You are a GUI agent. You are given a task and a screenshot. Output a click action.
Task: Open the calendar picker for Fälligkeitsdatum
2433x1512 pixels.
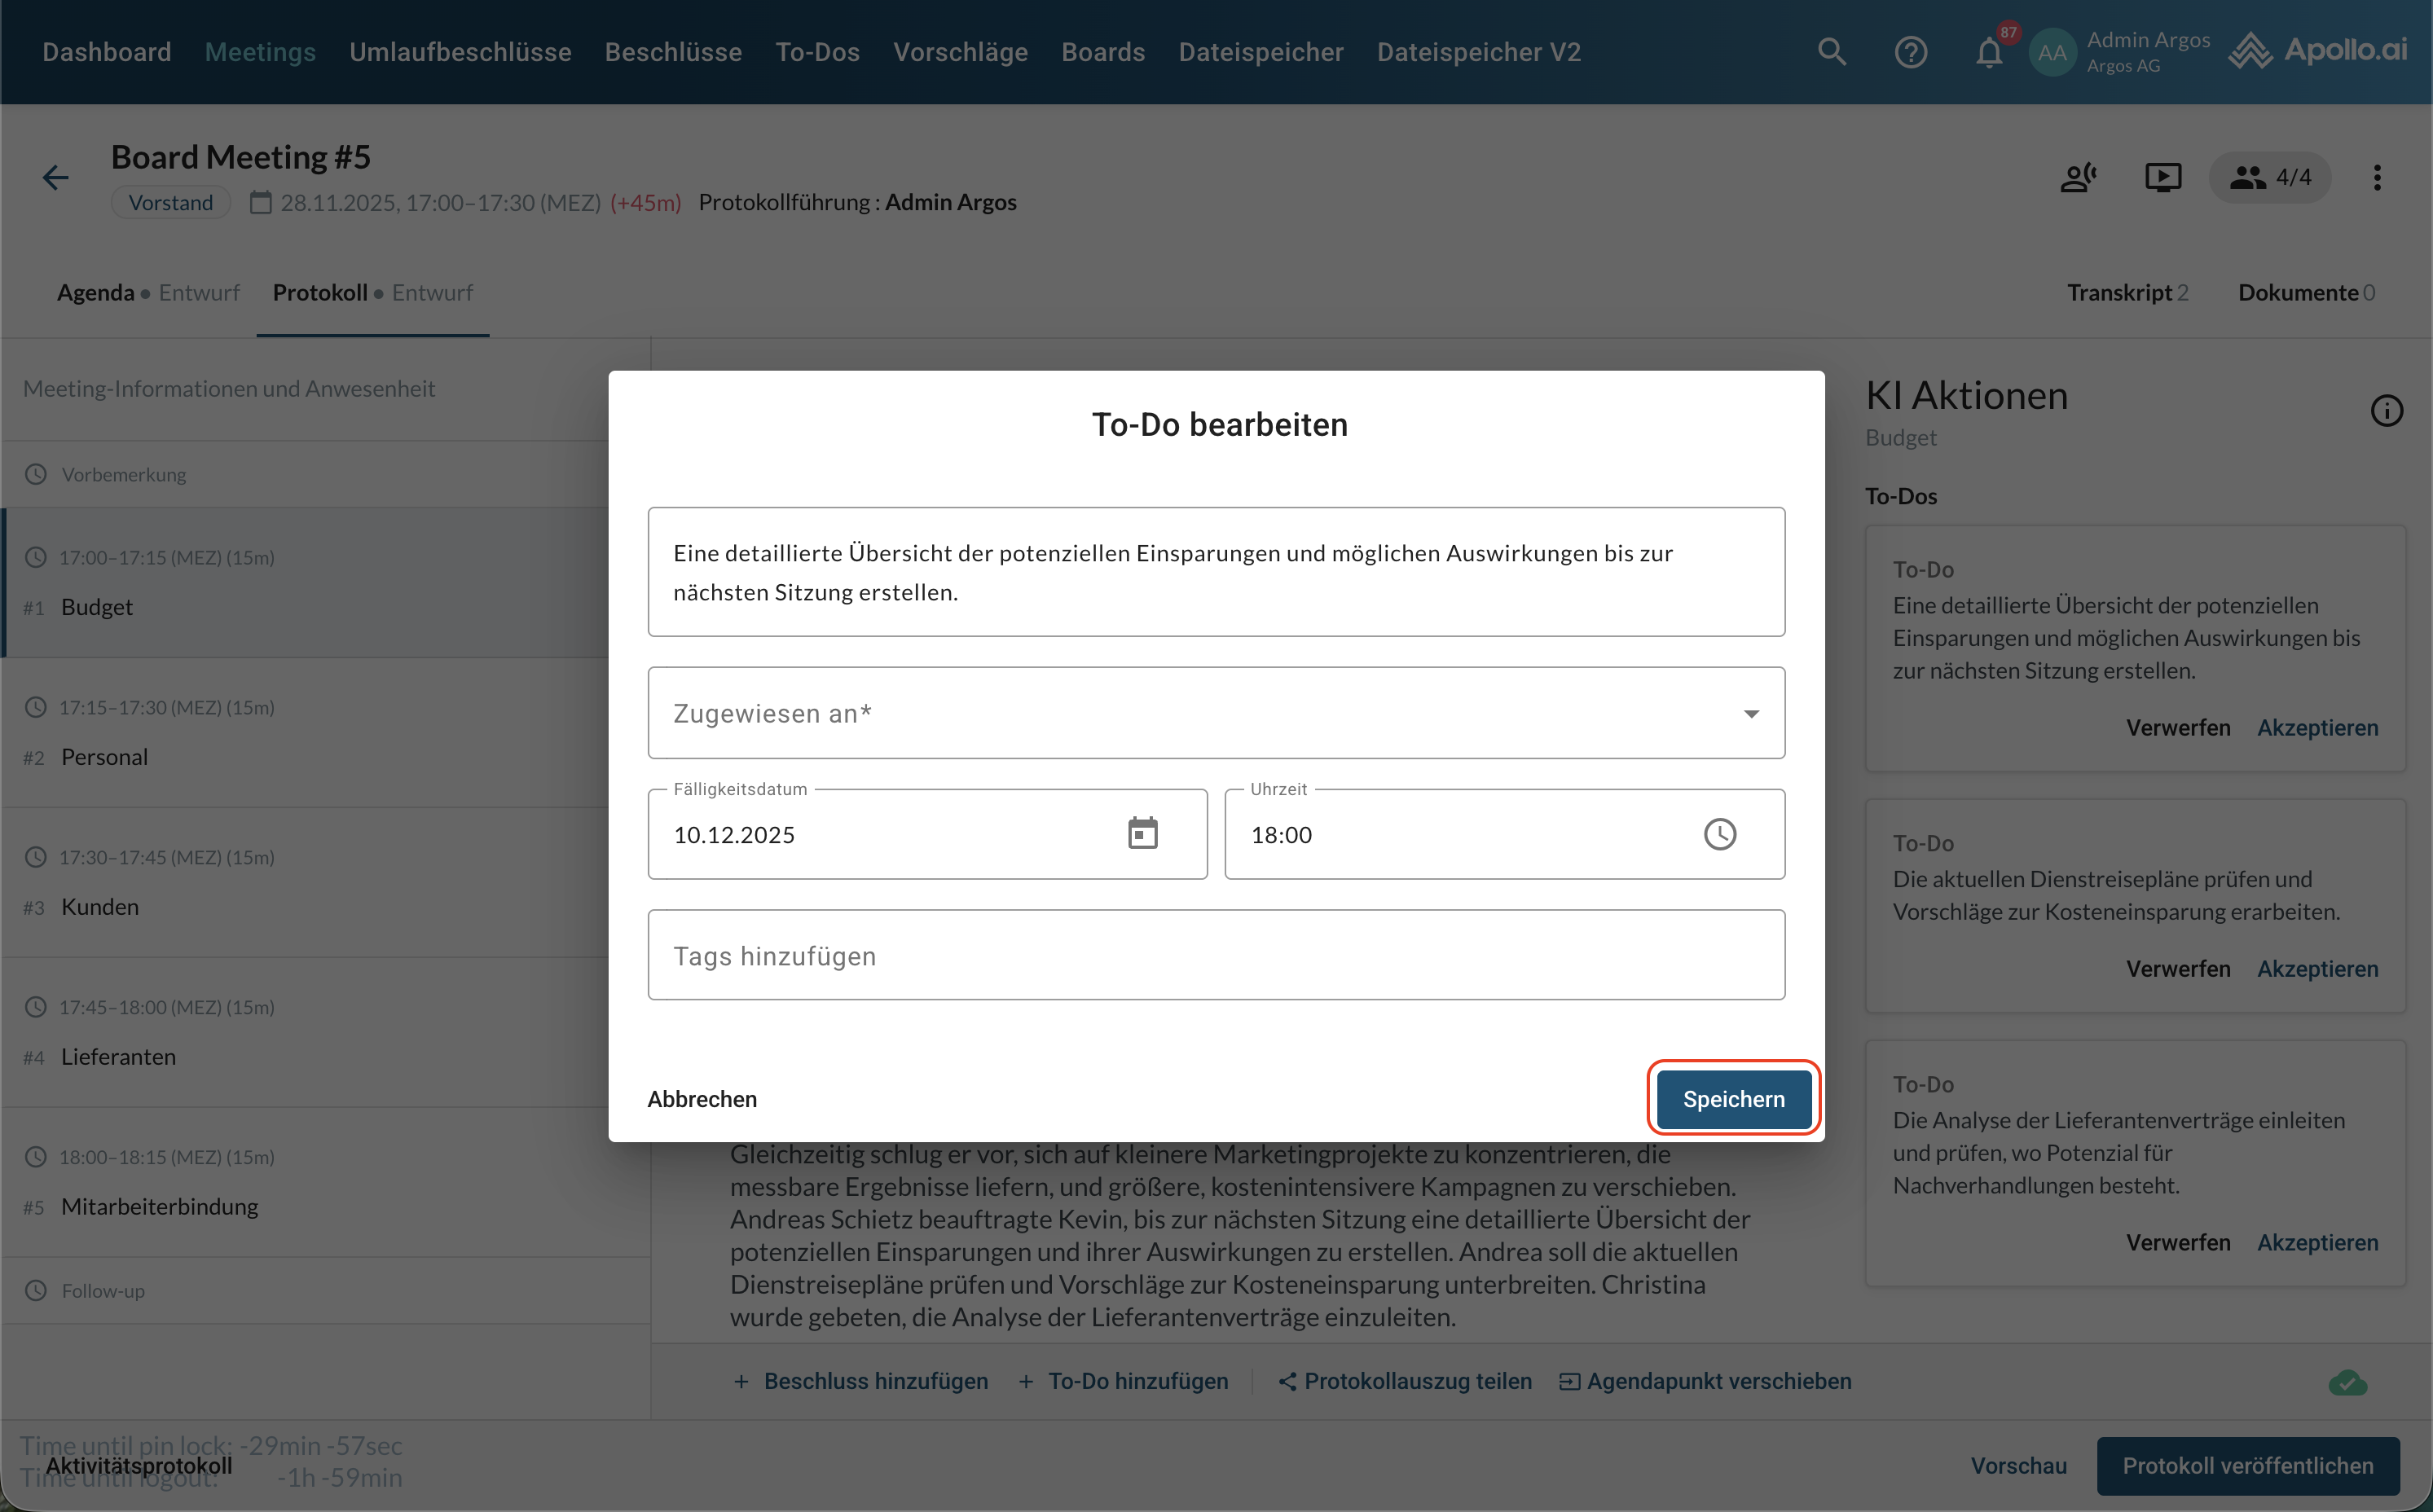(1142, 833)
